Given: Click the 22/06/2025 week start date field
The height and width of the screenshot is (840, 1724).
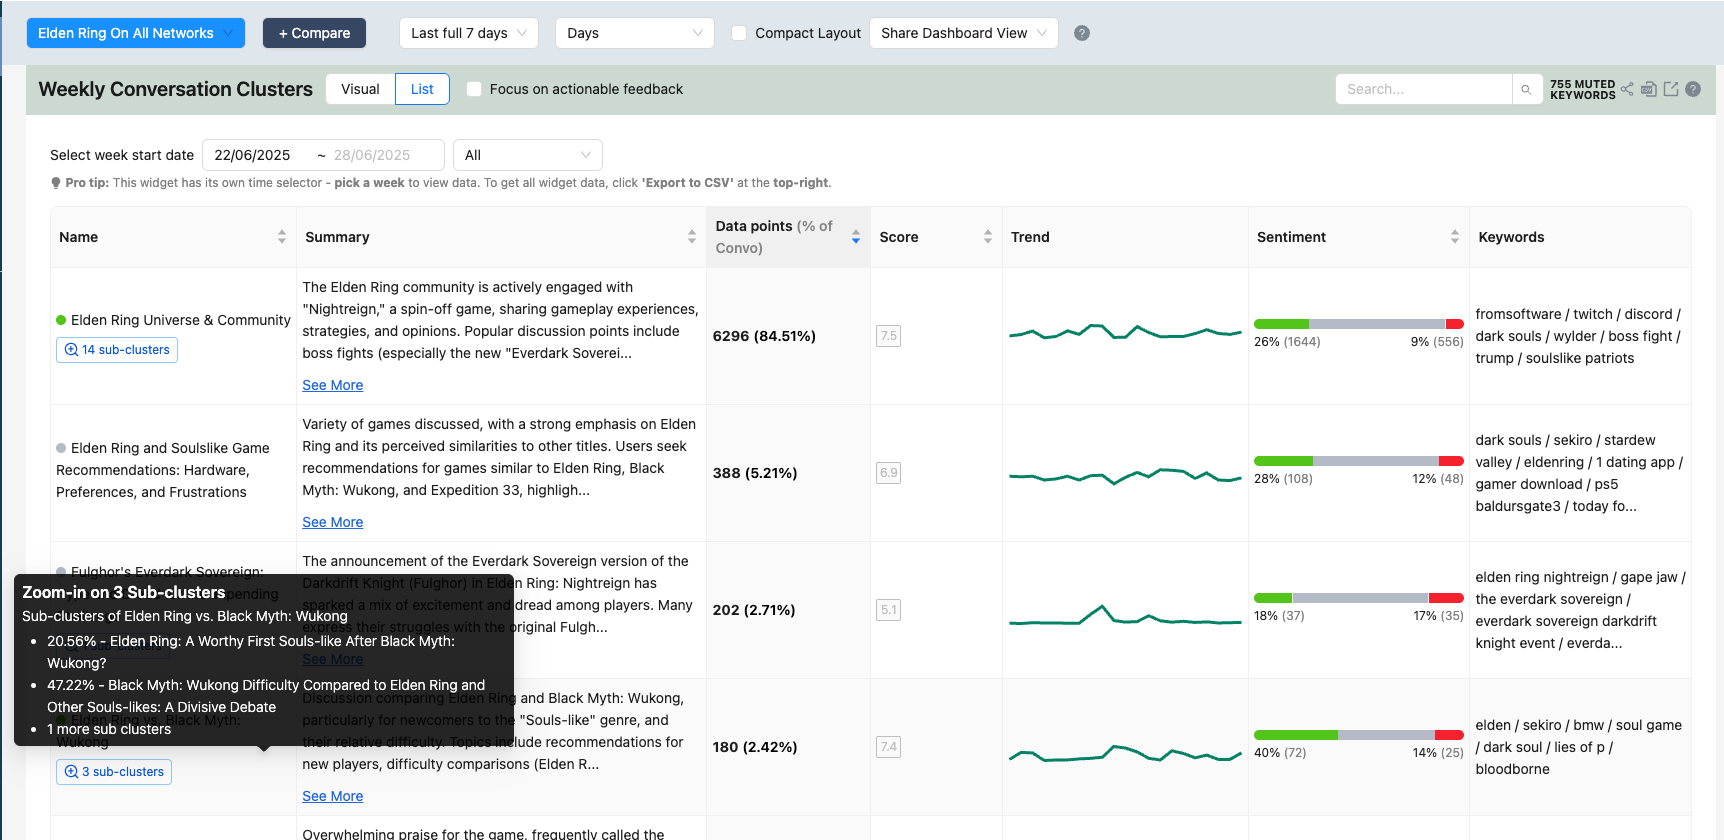Looking at the screenshot, I should (x=252, y=155).
